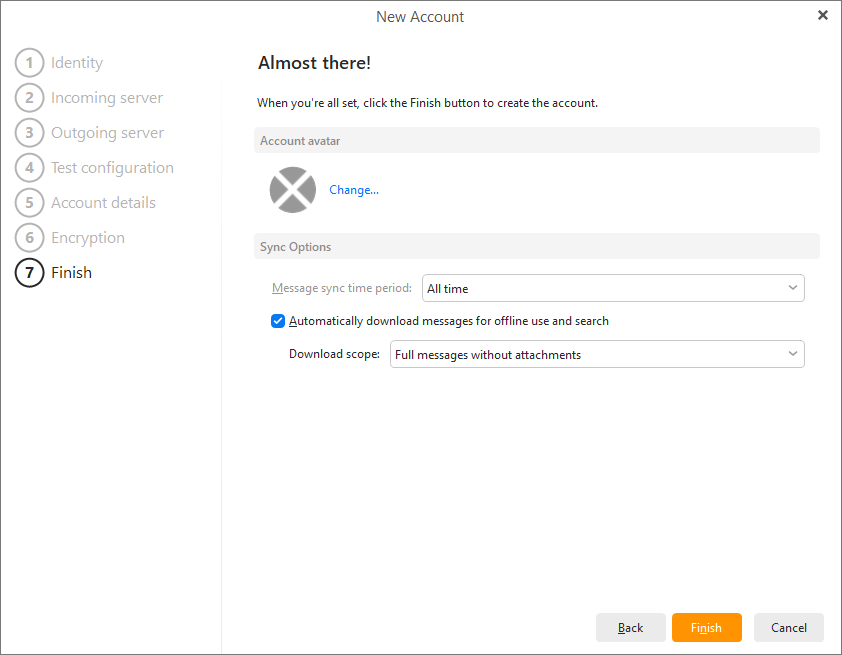Click the Change... avatar link
Image resolution: width=842 pixels, height=655 pixels.
(354, 190)
